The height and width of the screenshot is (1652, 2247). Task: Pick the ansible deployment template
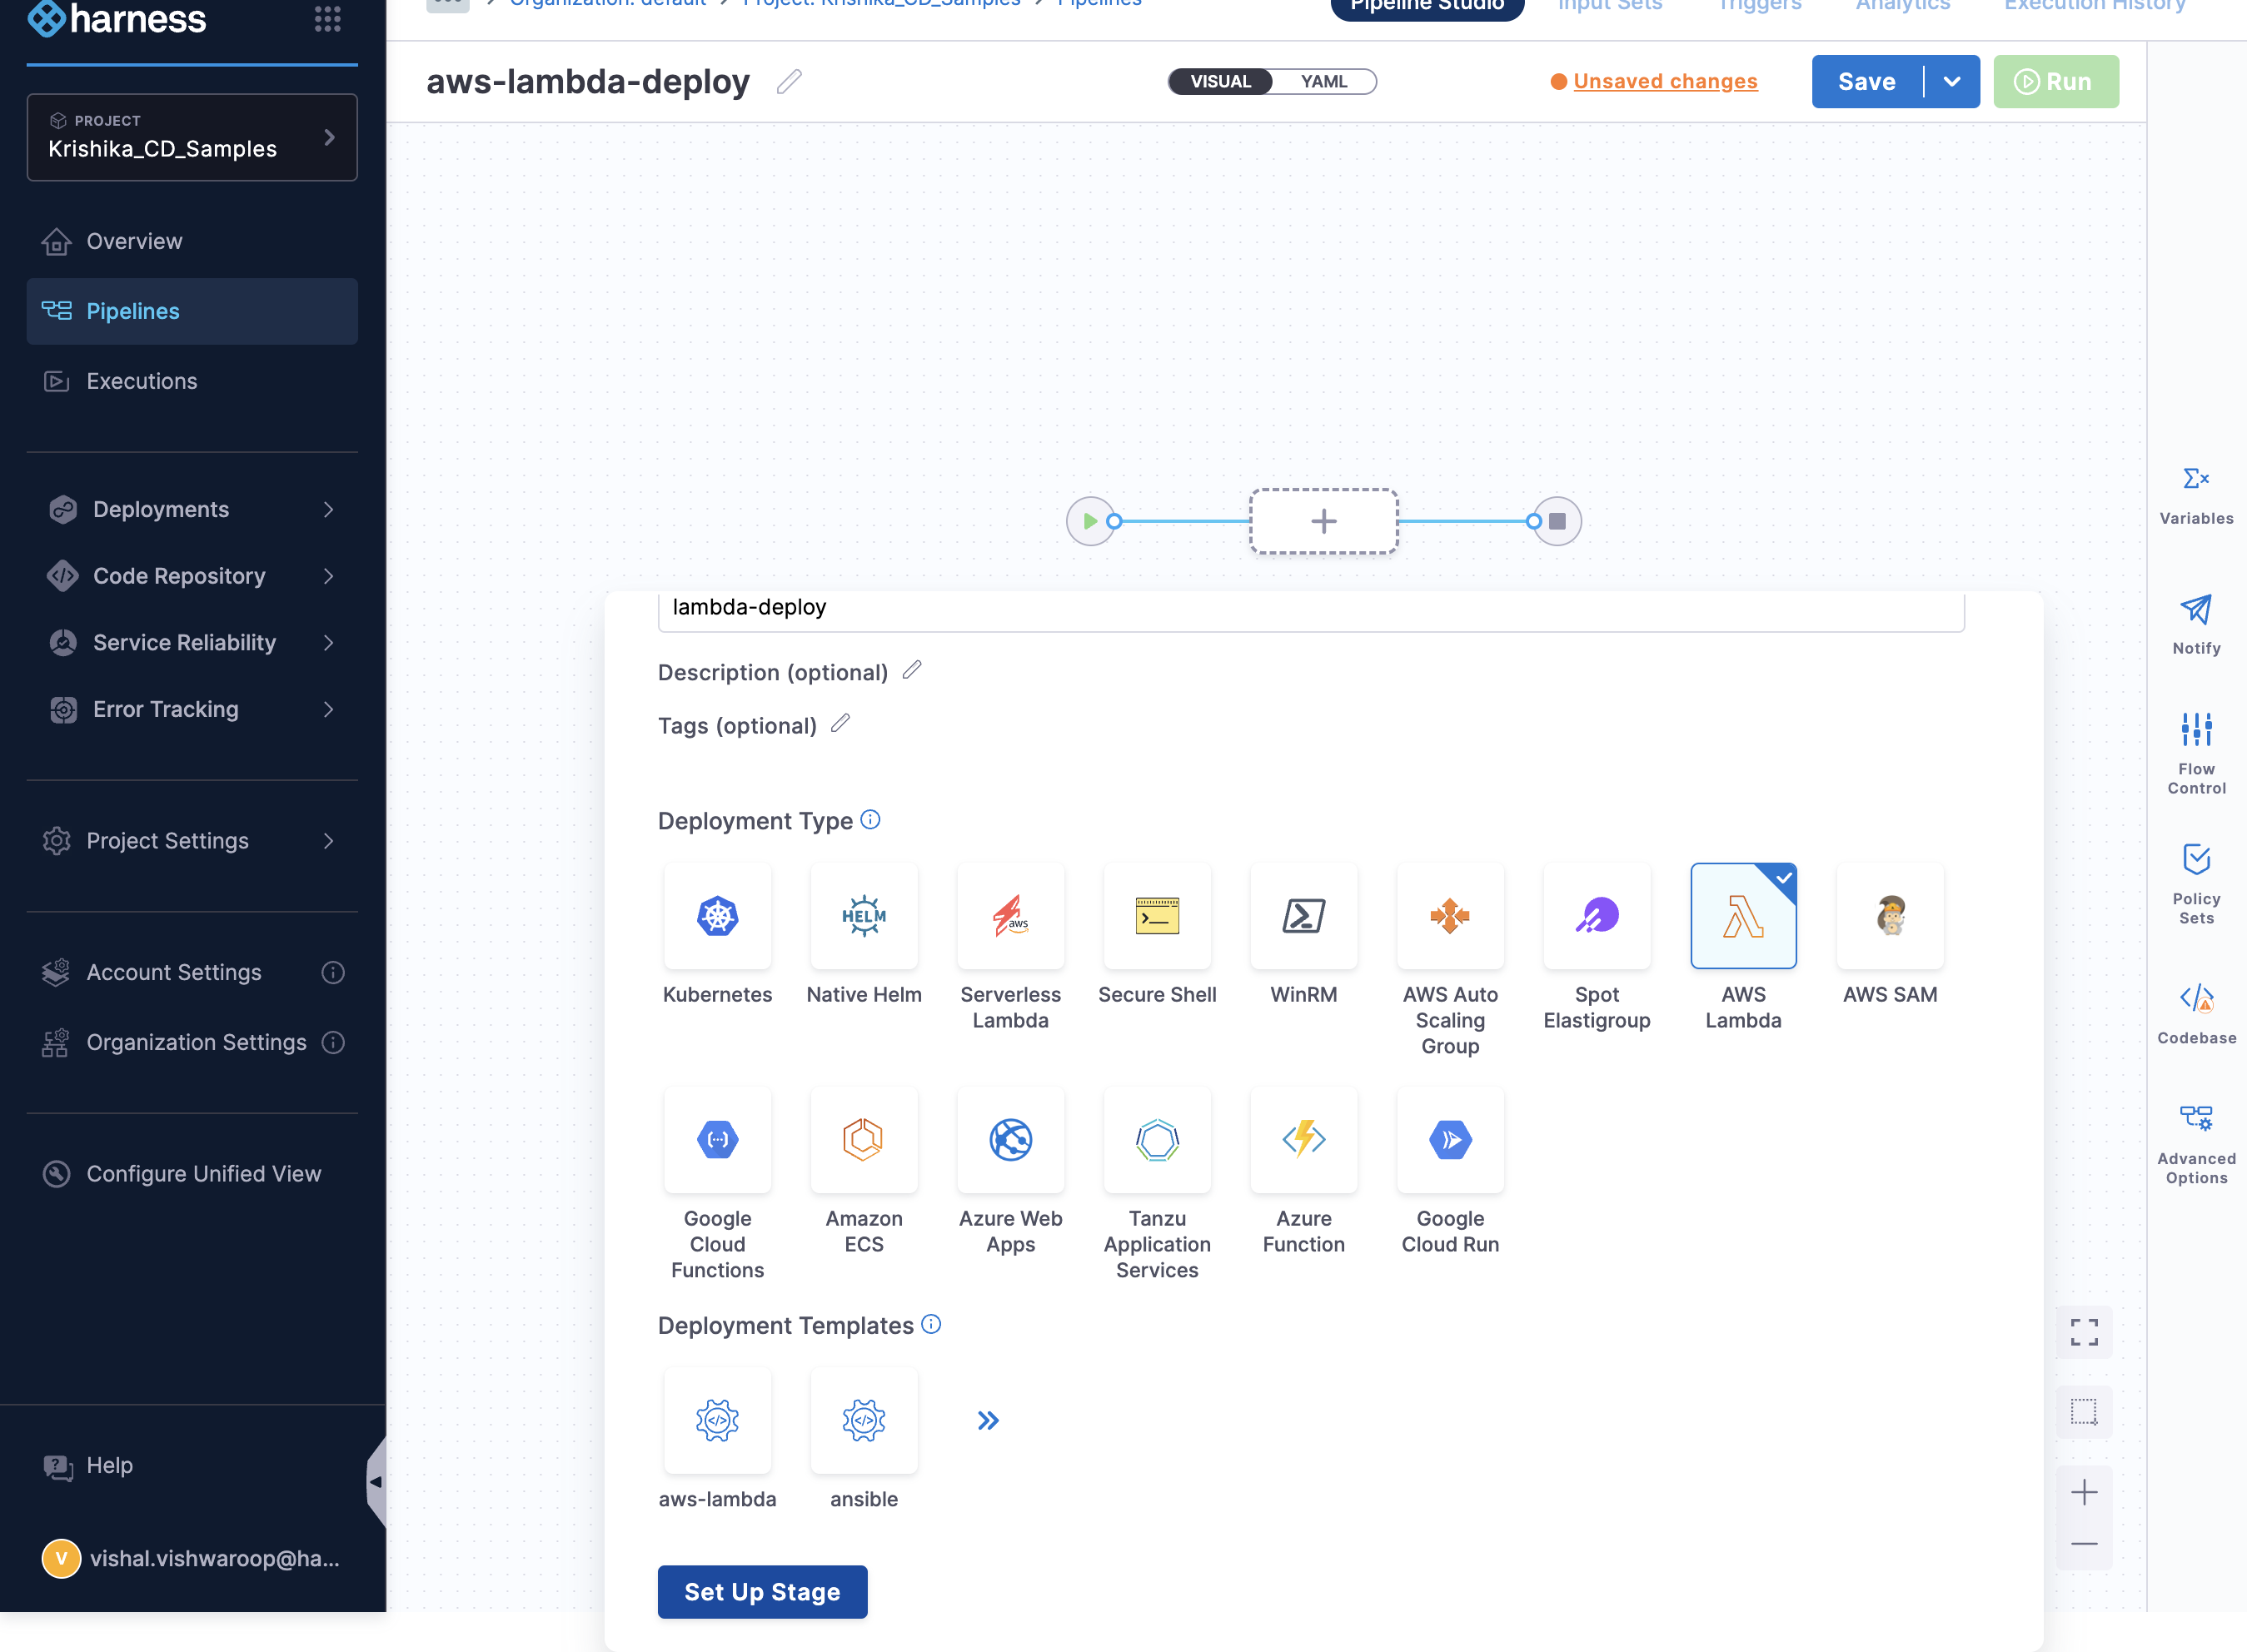coord(864,1420)
